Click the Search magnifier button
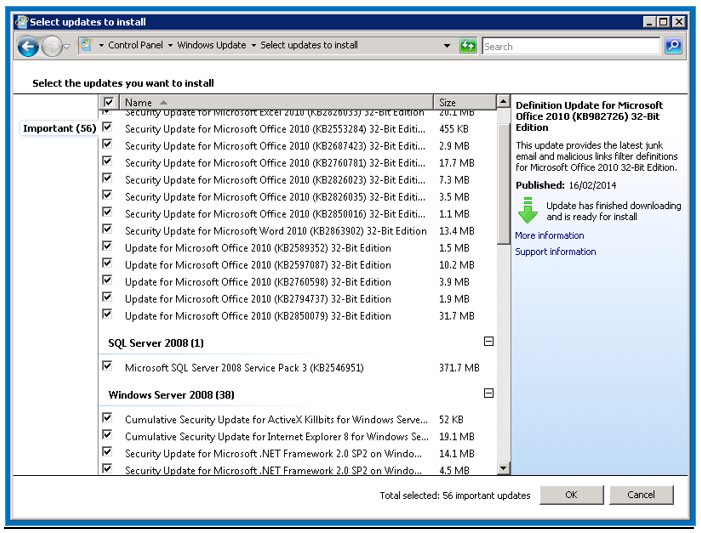This screenshot has width=701, height=533. tap(673, 46)
